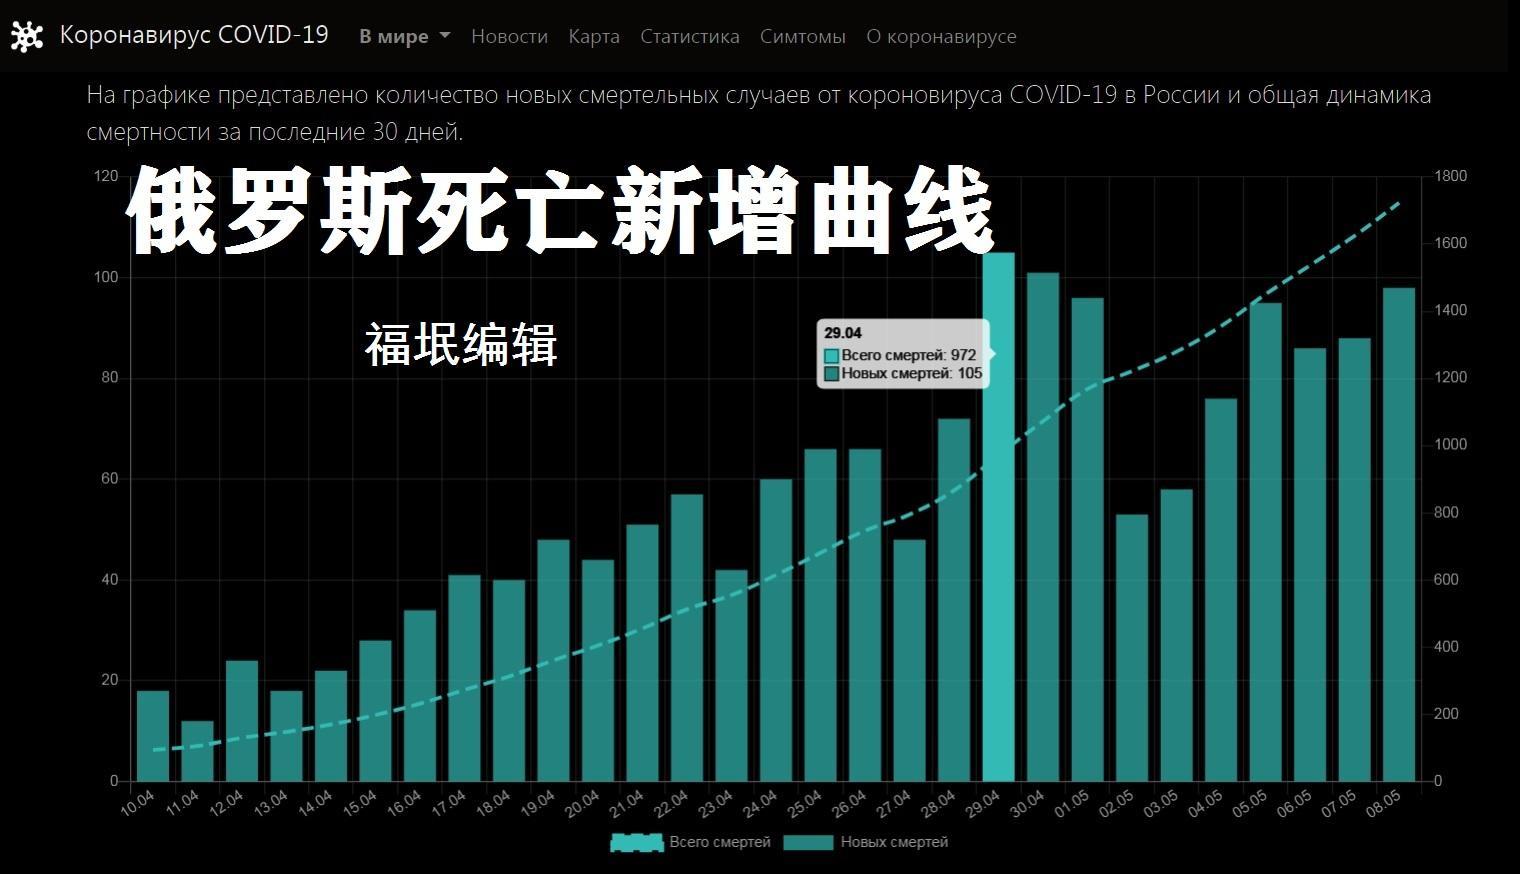Toggle the Новых смертей legend series

893,842
